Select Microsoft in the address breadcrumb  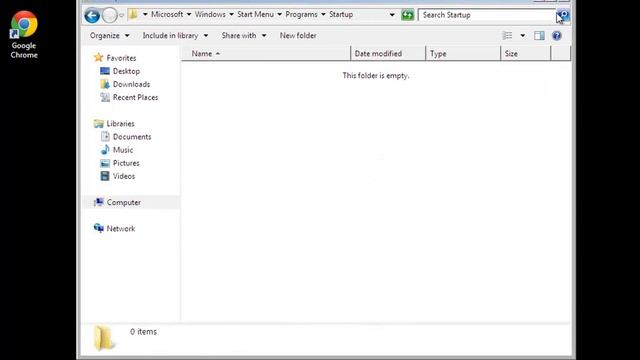167,14
